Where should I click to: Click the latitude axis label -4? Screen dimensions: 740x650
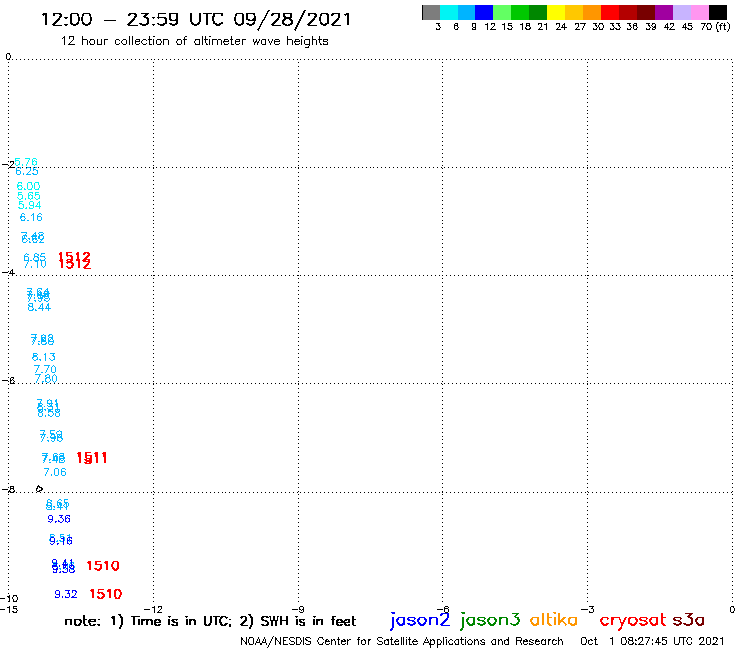coord(8,273)
